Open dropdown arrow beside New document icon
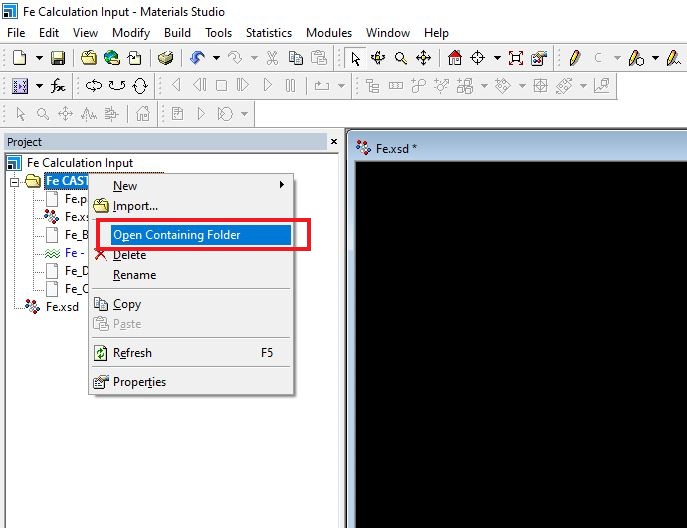 click(x=37, y=59)
